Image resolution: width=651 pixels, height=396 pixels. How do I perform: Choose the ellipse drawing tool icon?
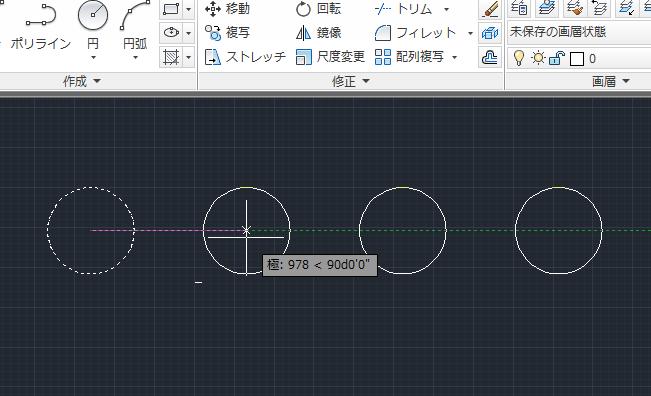[x=171, y=32]
